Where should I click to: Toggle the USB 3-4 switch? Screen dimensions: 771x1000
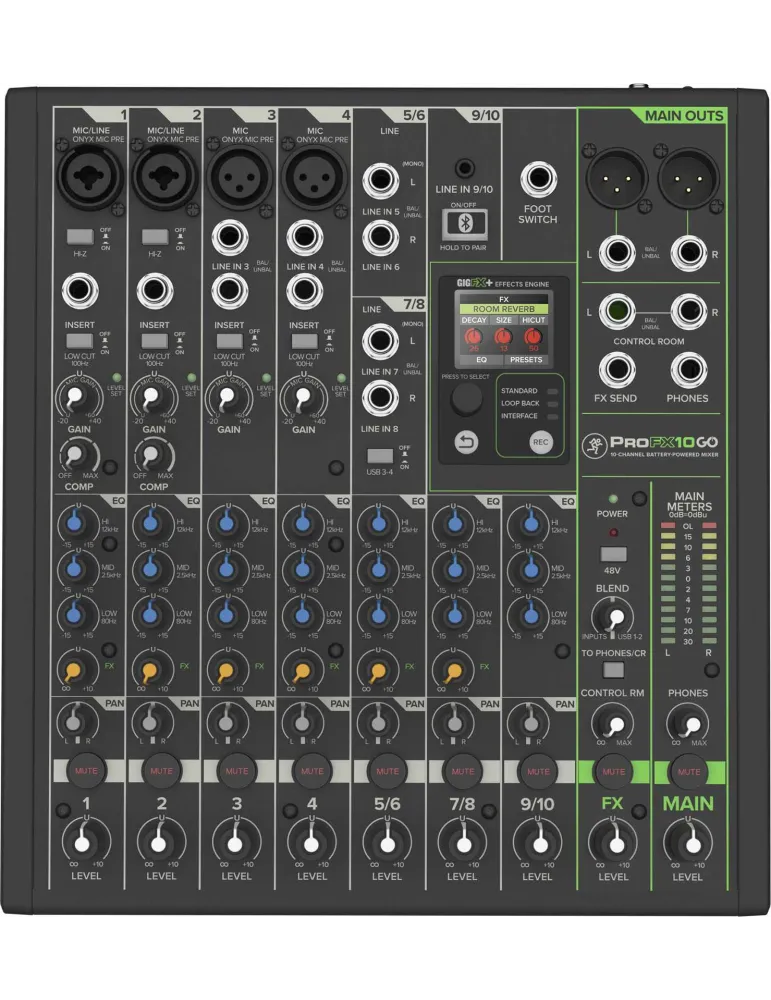[x=380, y=456]
